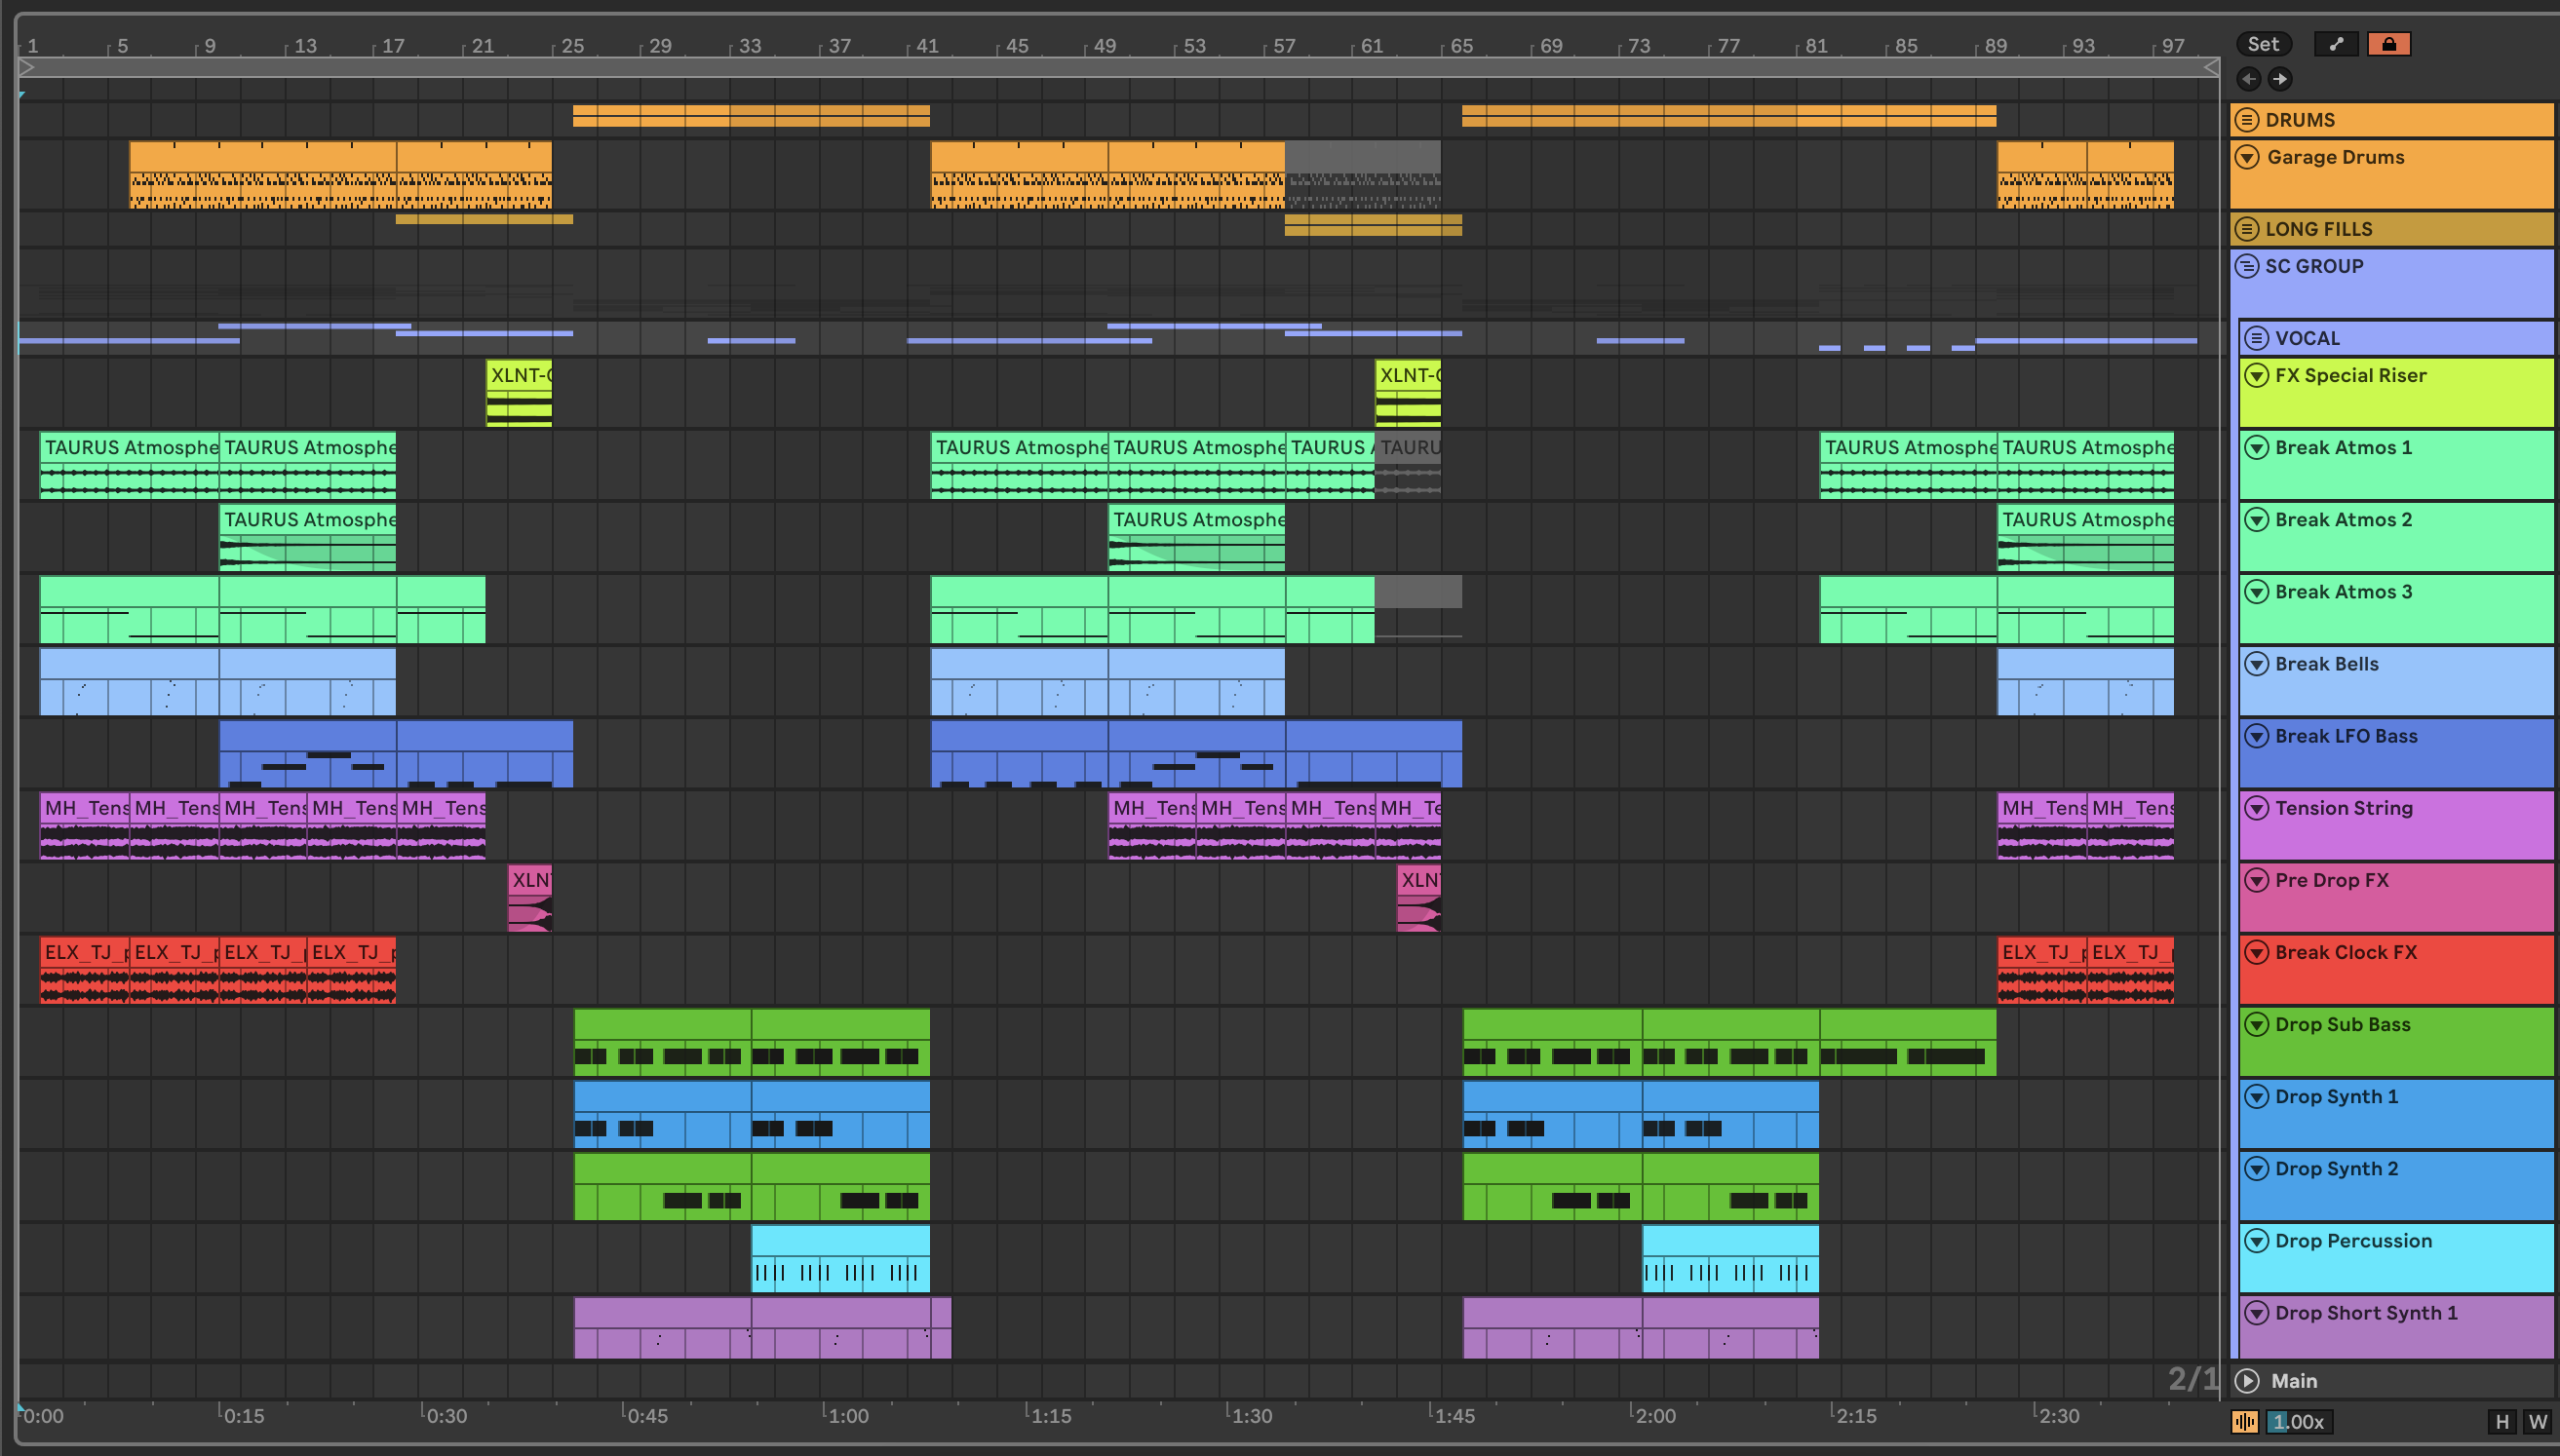
Task: Select the LONG FILLS track title
Action: 2318,229
